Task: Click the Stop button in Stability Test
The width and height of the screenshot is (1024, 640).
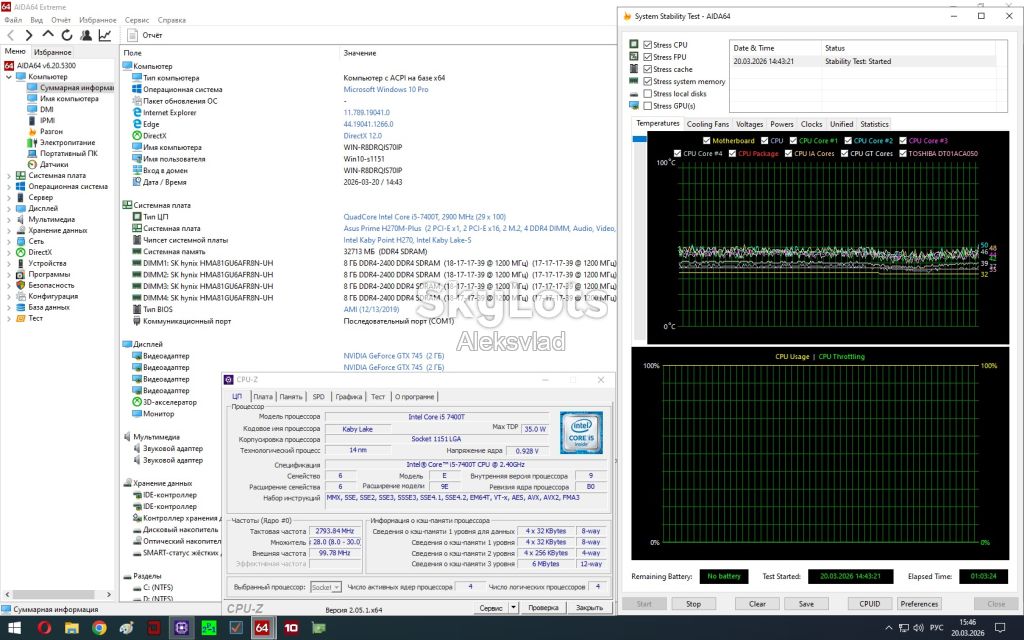Action: point(693,604)
